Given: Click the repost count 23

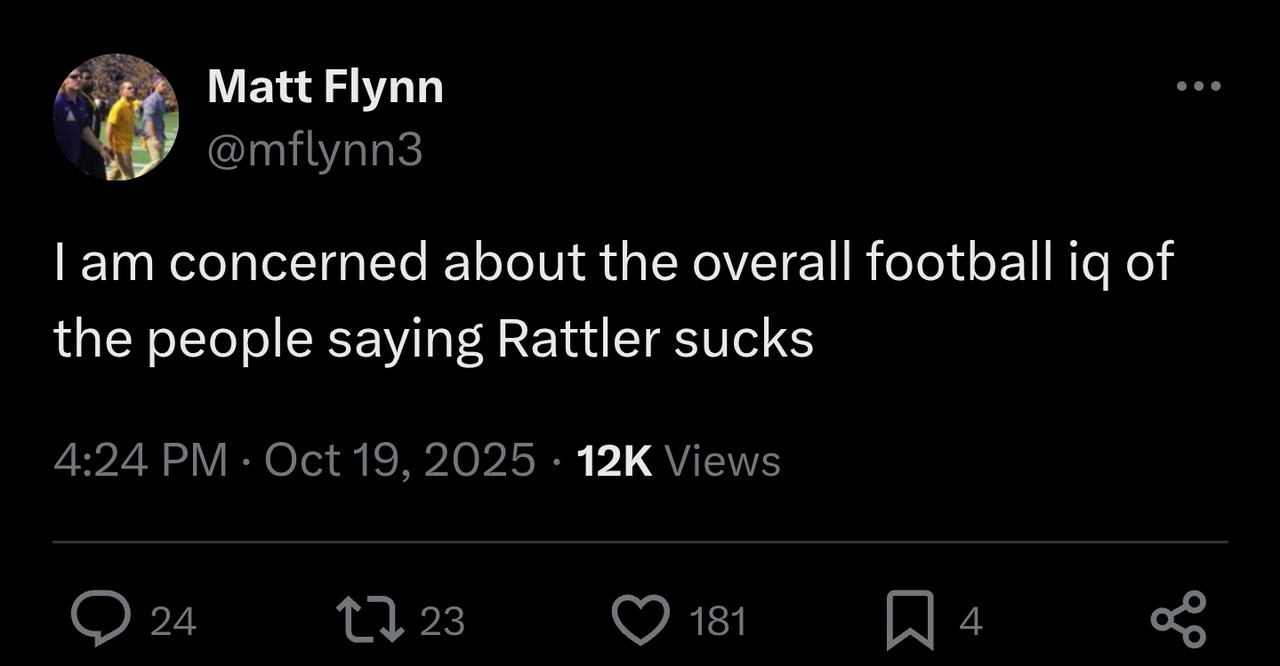Looking at the screenshot, I should 442,622.
